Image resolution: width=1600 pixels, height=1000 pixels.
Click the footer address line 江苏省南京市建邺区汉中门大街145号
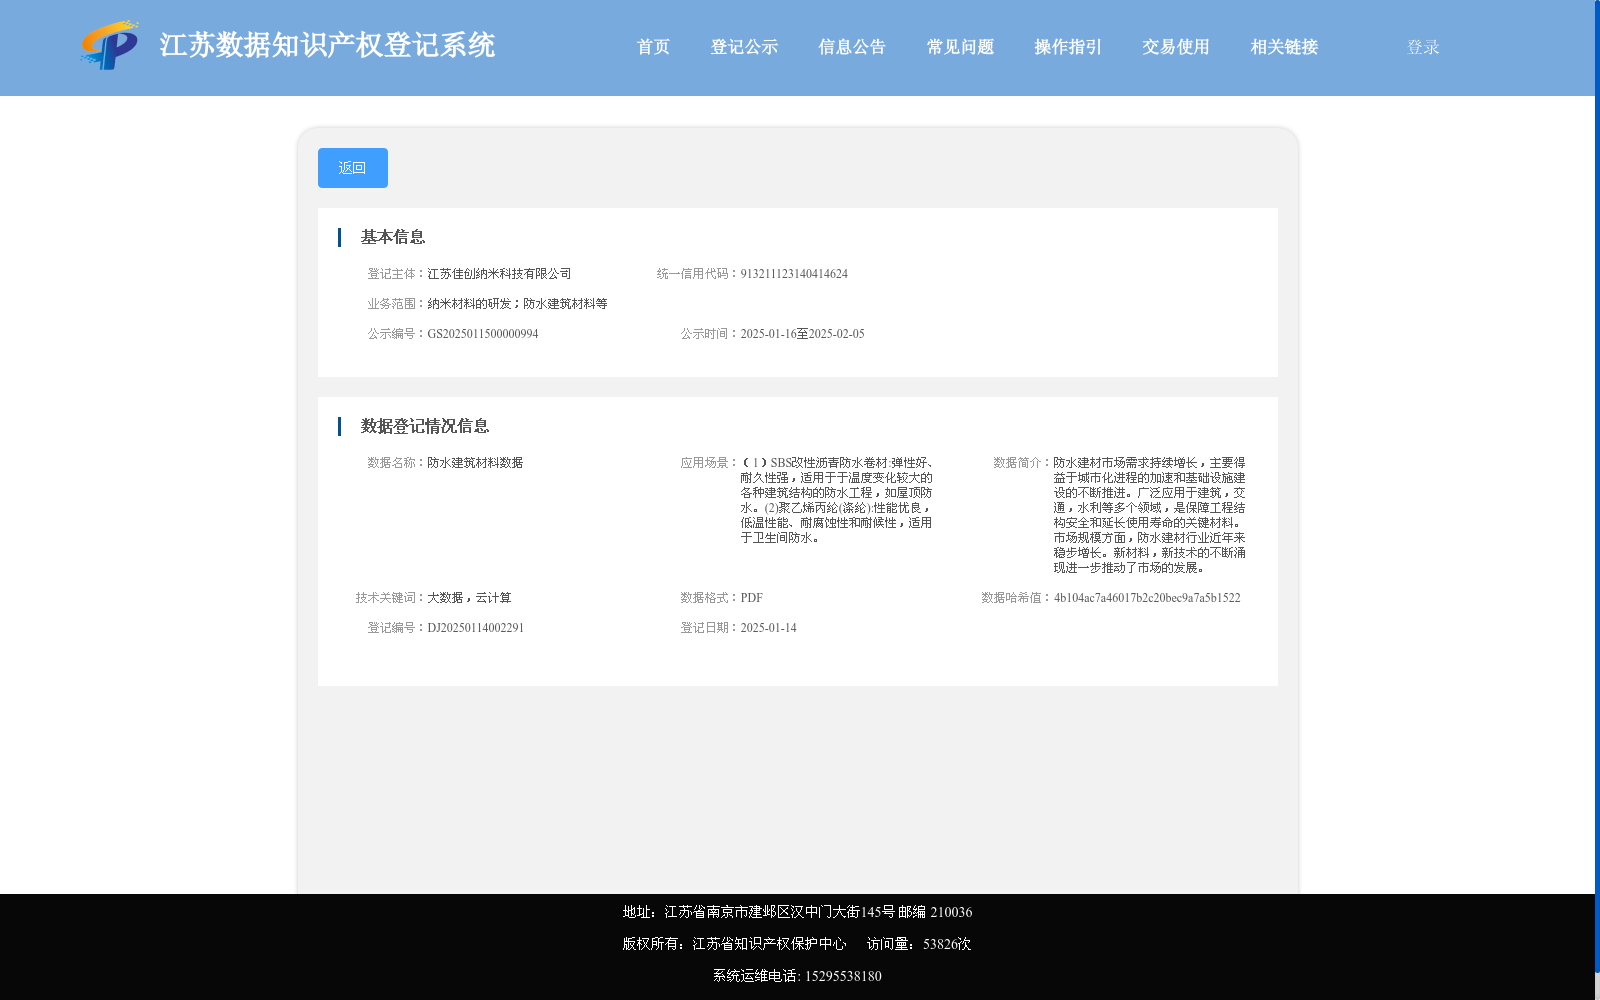[x=779, y=912]
